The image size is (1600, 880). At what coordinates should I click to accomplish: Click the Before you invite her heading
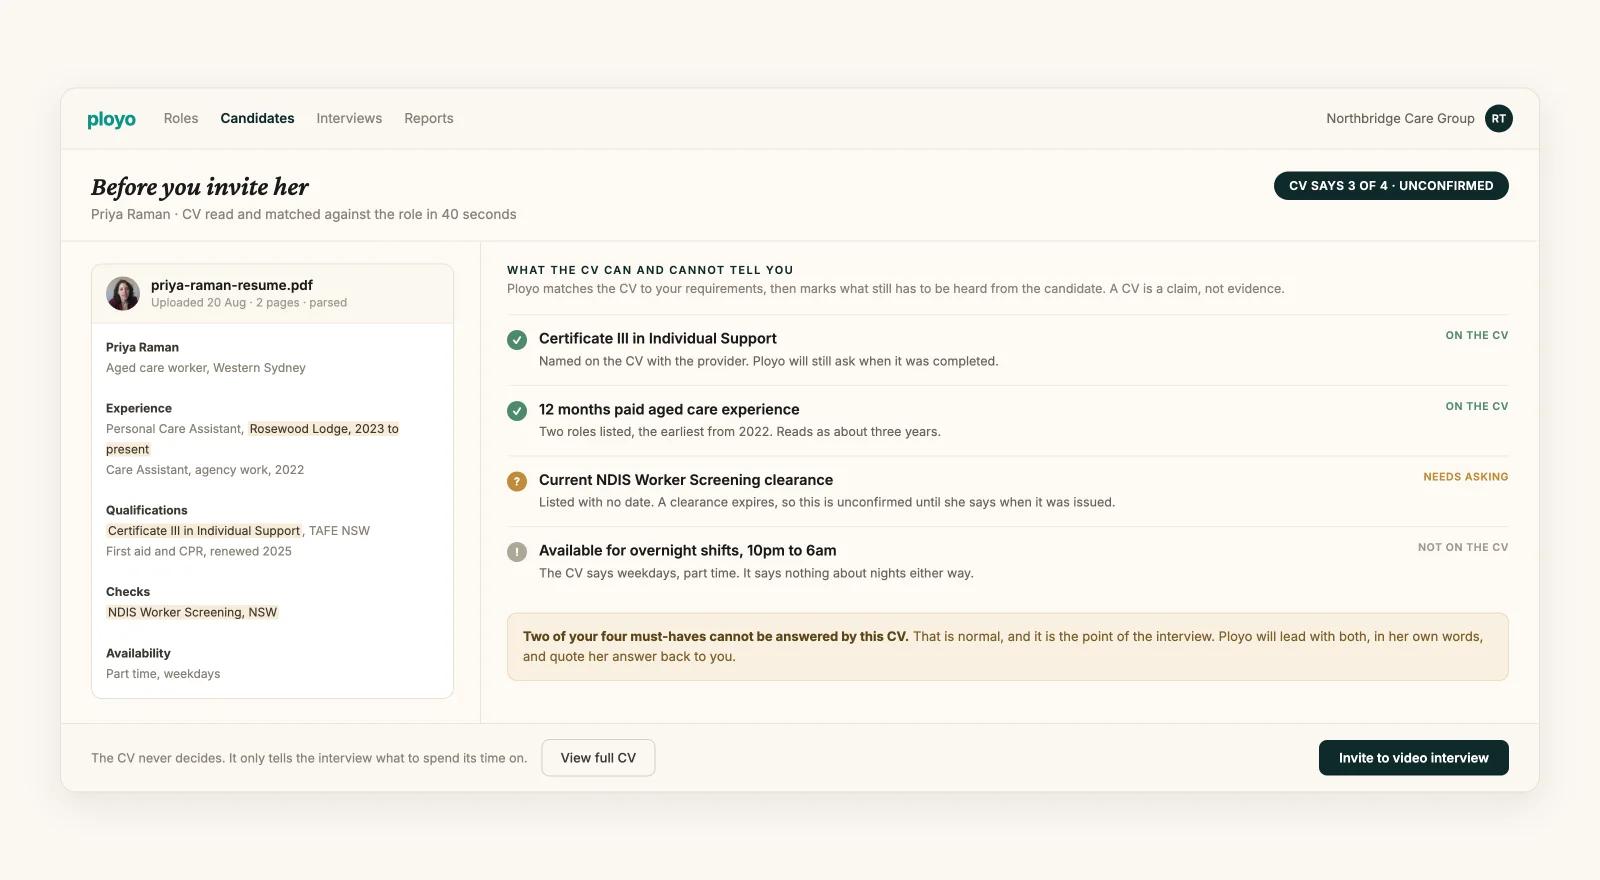[200, 187]
